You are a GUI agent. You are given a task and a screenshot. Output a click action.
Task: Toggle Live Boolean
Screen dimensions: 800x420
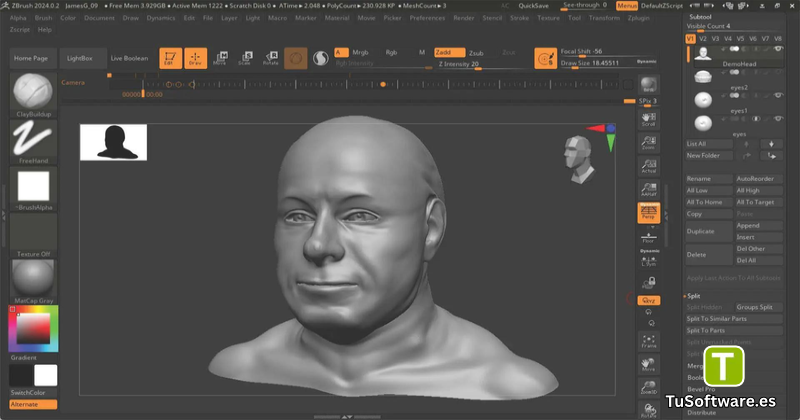[129, 58]
